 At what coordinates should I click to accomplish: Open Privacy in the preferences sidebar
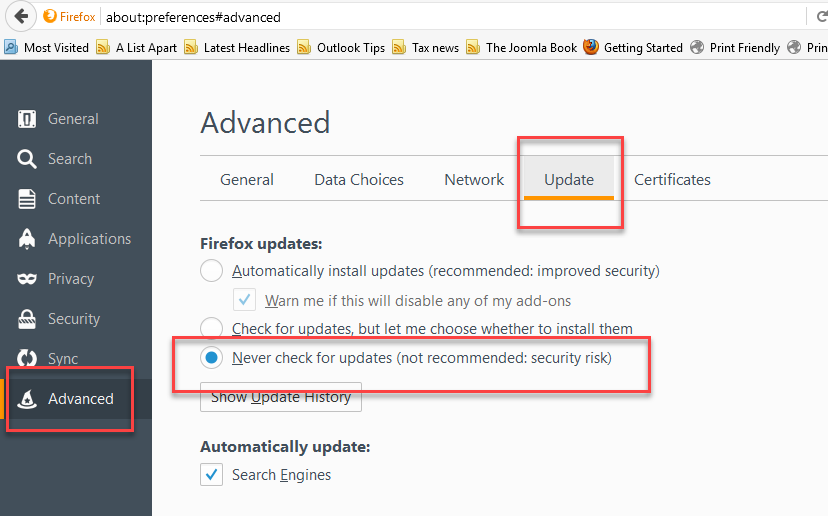(71, 279)
